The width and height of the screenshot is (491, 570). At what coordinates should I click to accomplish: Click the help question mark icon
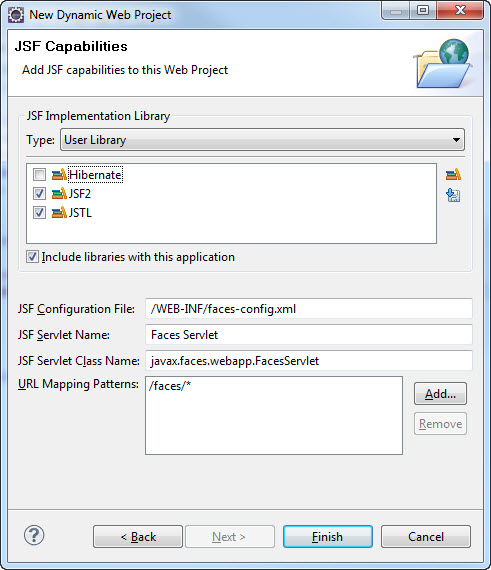point(34,535)
